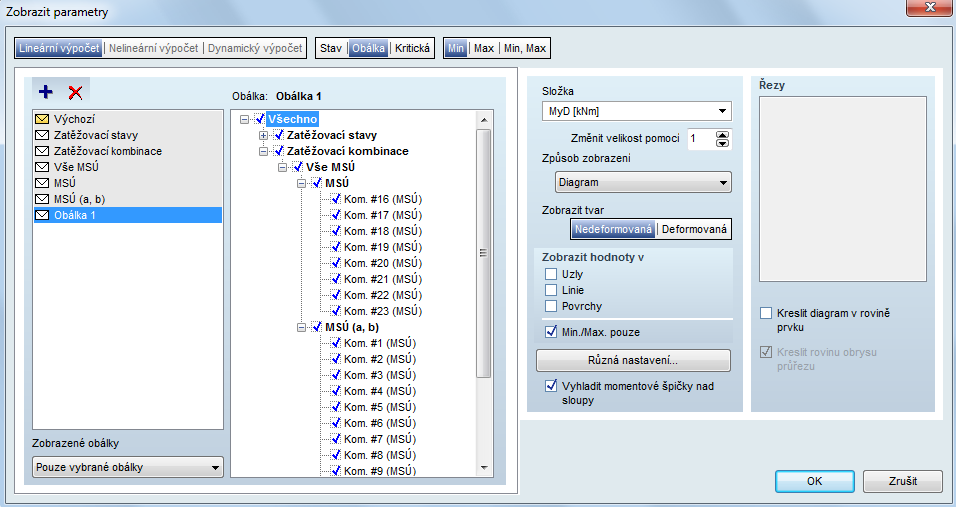Click the envelope icon next to Výchozí

42,119
